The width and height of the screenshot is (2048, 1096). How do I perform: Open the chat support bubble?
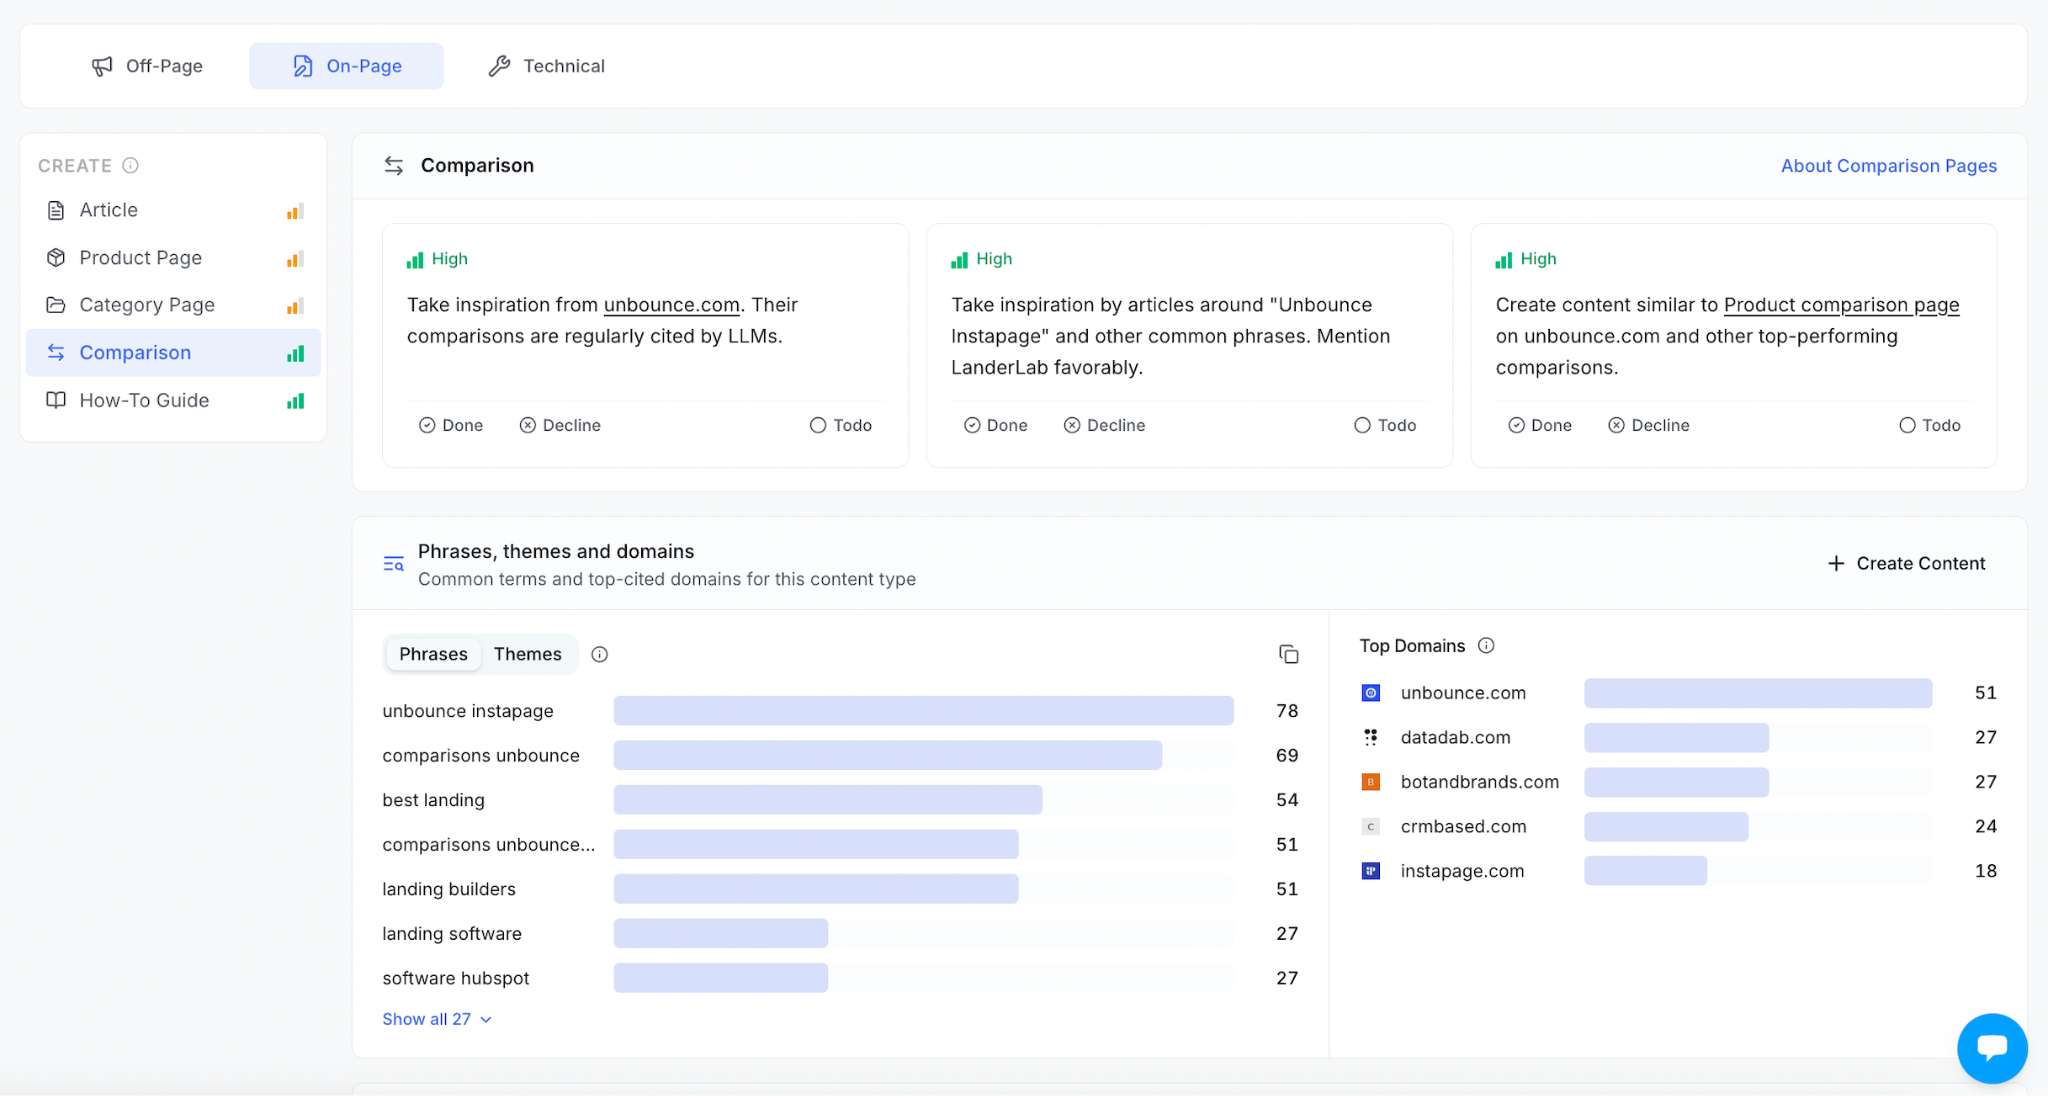pos(1992,1048)
